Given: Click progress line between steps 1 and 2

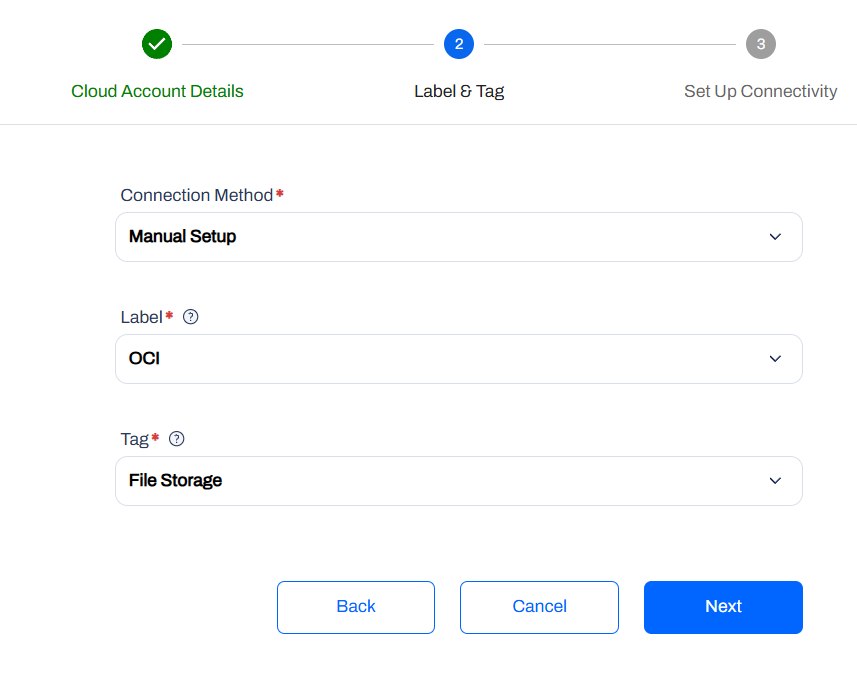Looking at the screenshot, I should pos(308,44).
